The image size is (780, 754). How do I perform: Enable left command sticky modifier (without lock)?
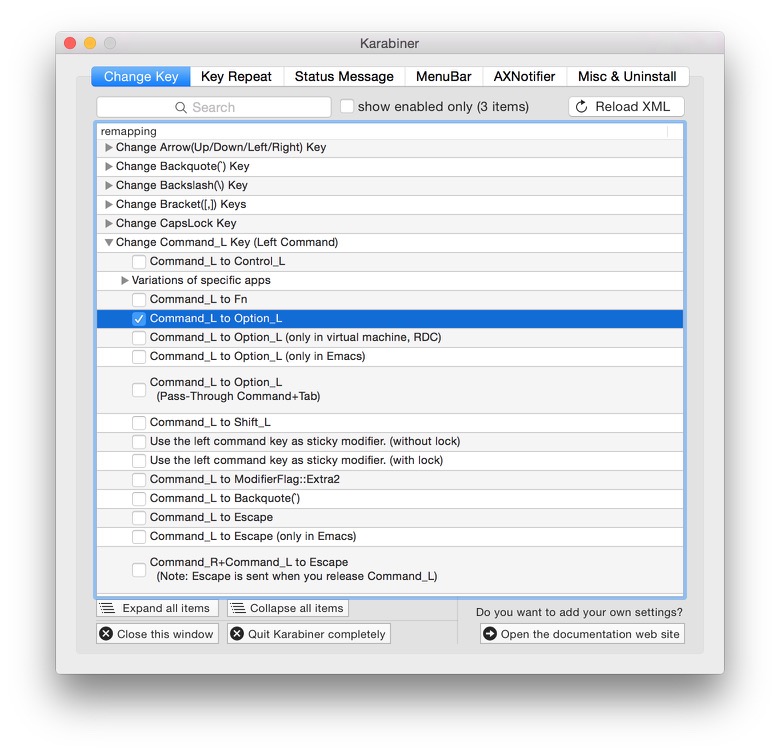[139, 441]
